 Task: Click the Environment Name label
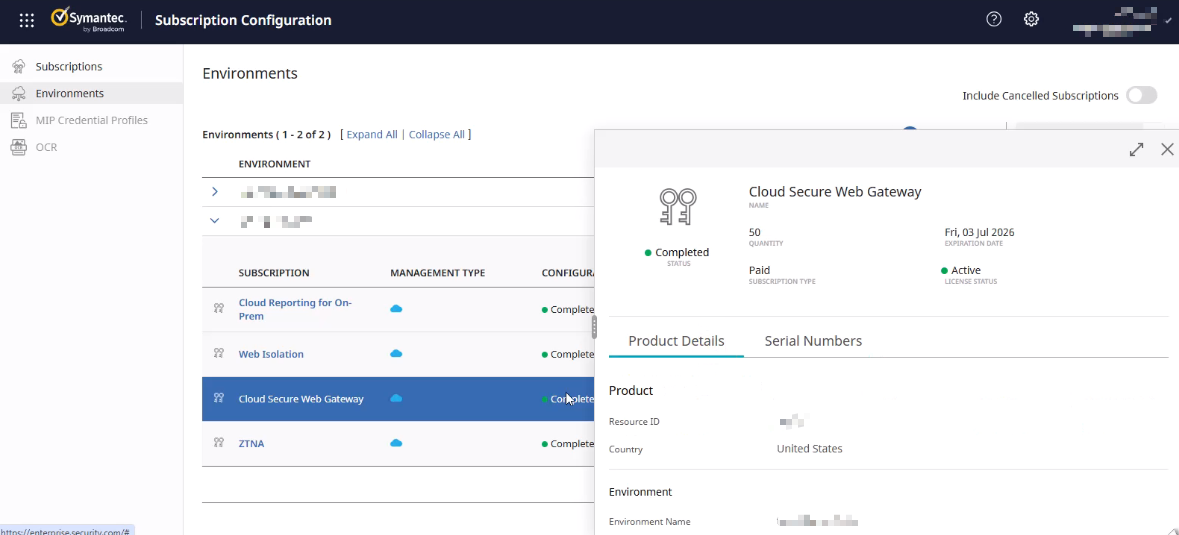pos(650,521)
